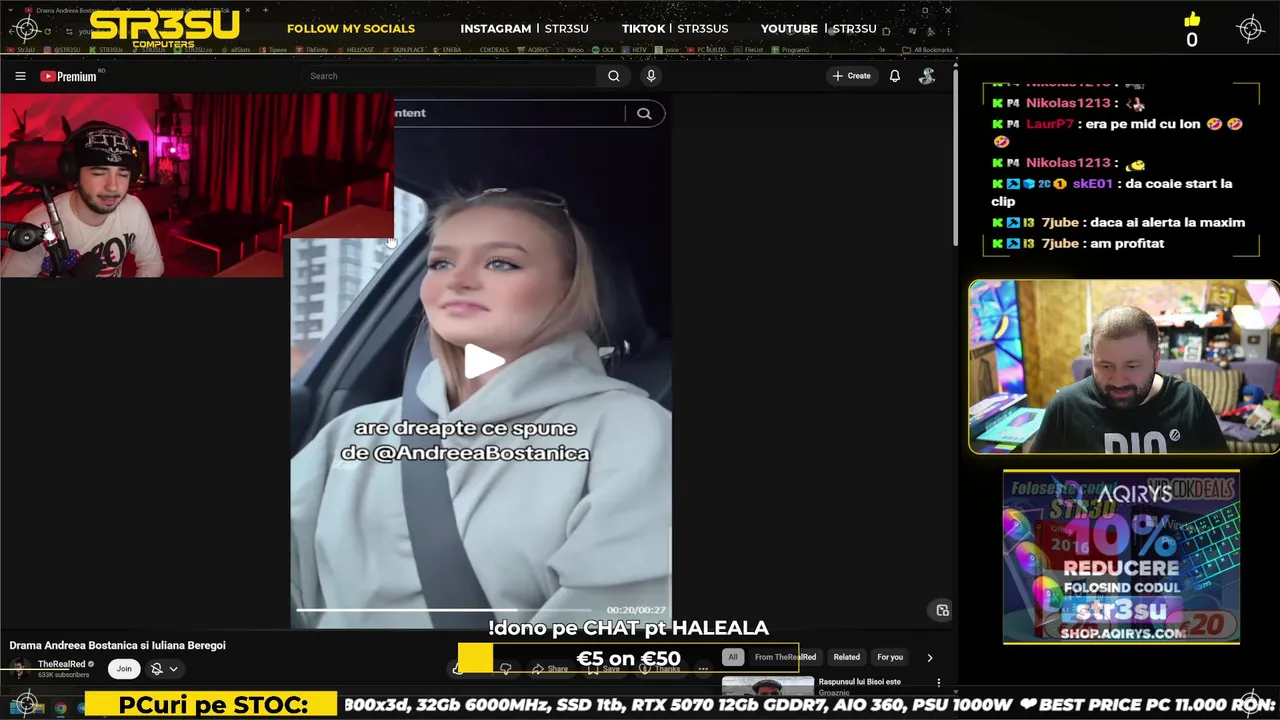Send Thanks to the creator

click(661, 669)
